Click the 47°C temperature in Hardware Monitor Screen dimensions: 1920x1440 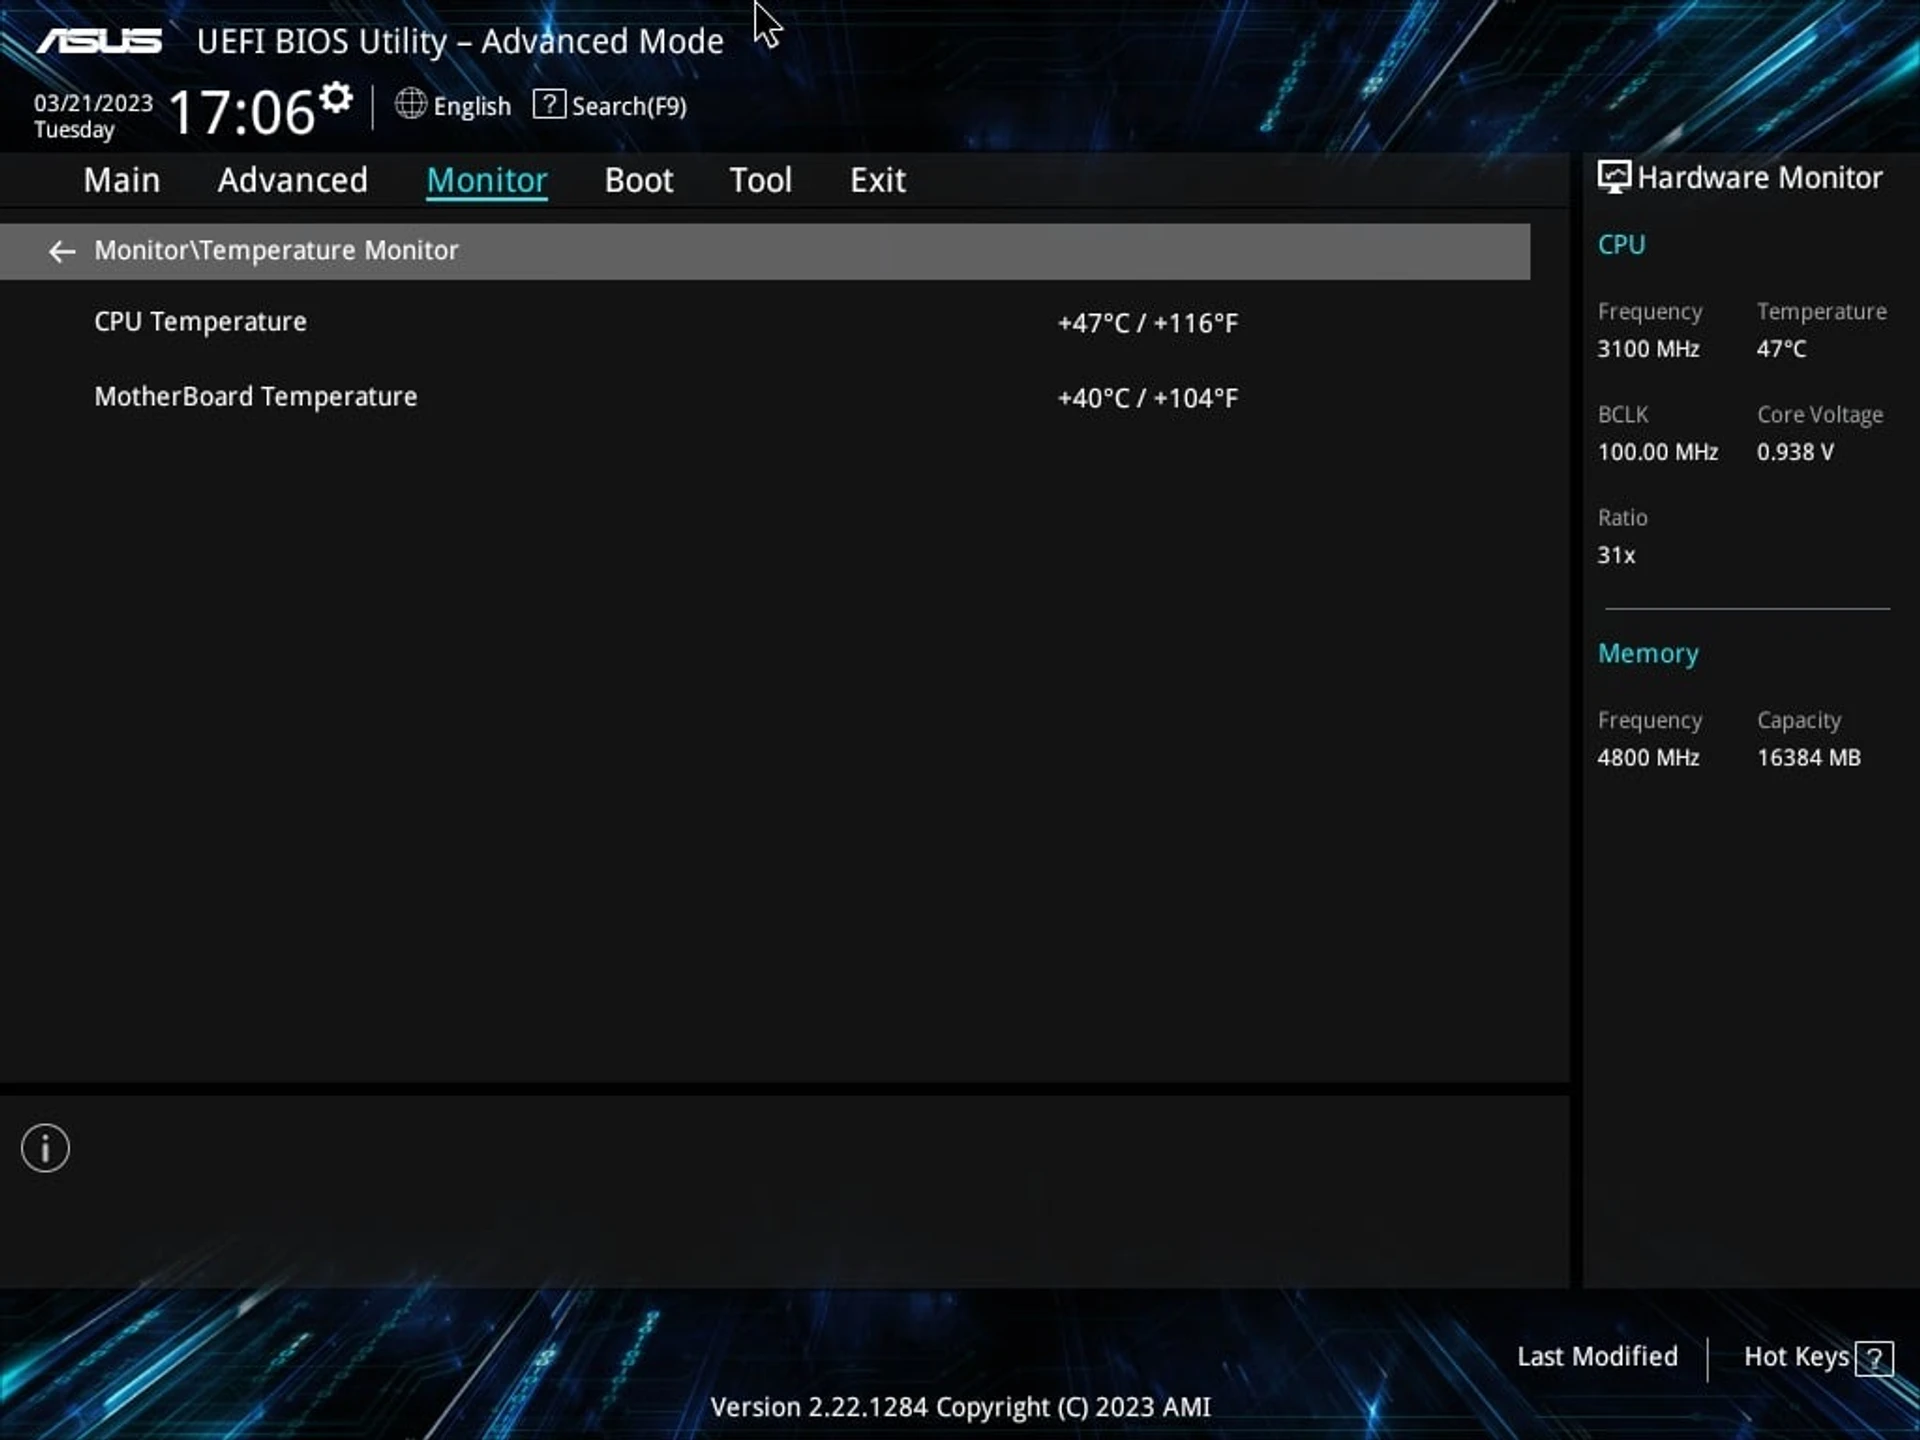[1782, 349]
